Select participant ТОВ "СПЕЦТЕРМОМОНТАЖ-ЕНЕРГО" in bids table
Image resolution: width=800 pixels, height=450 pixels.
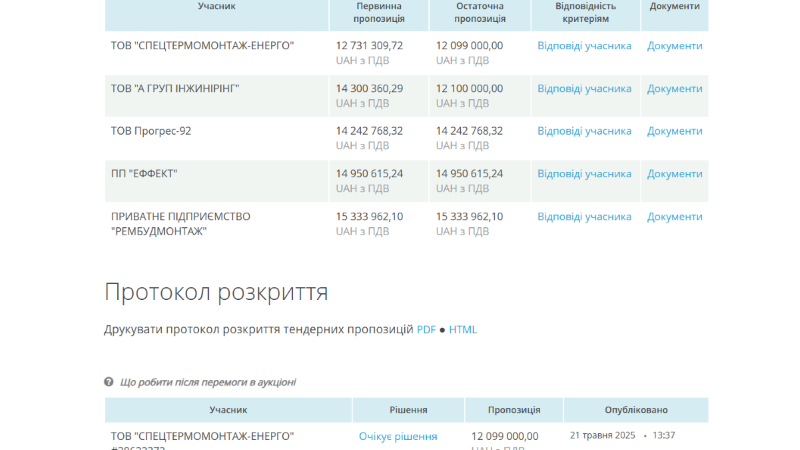click(203, 45)
